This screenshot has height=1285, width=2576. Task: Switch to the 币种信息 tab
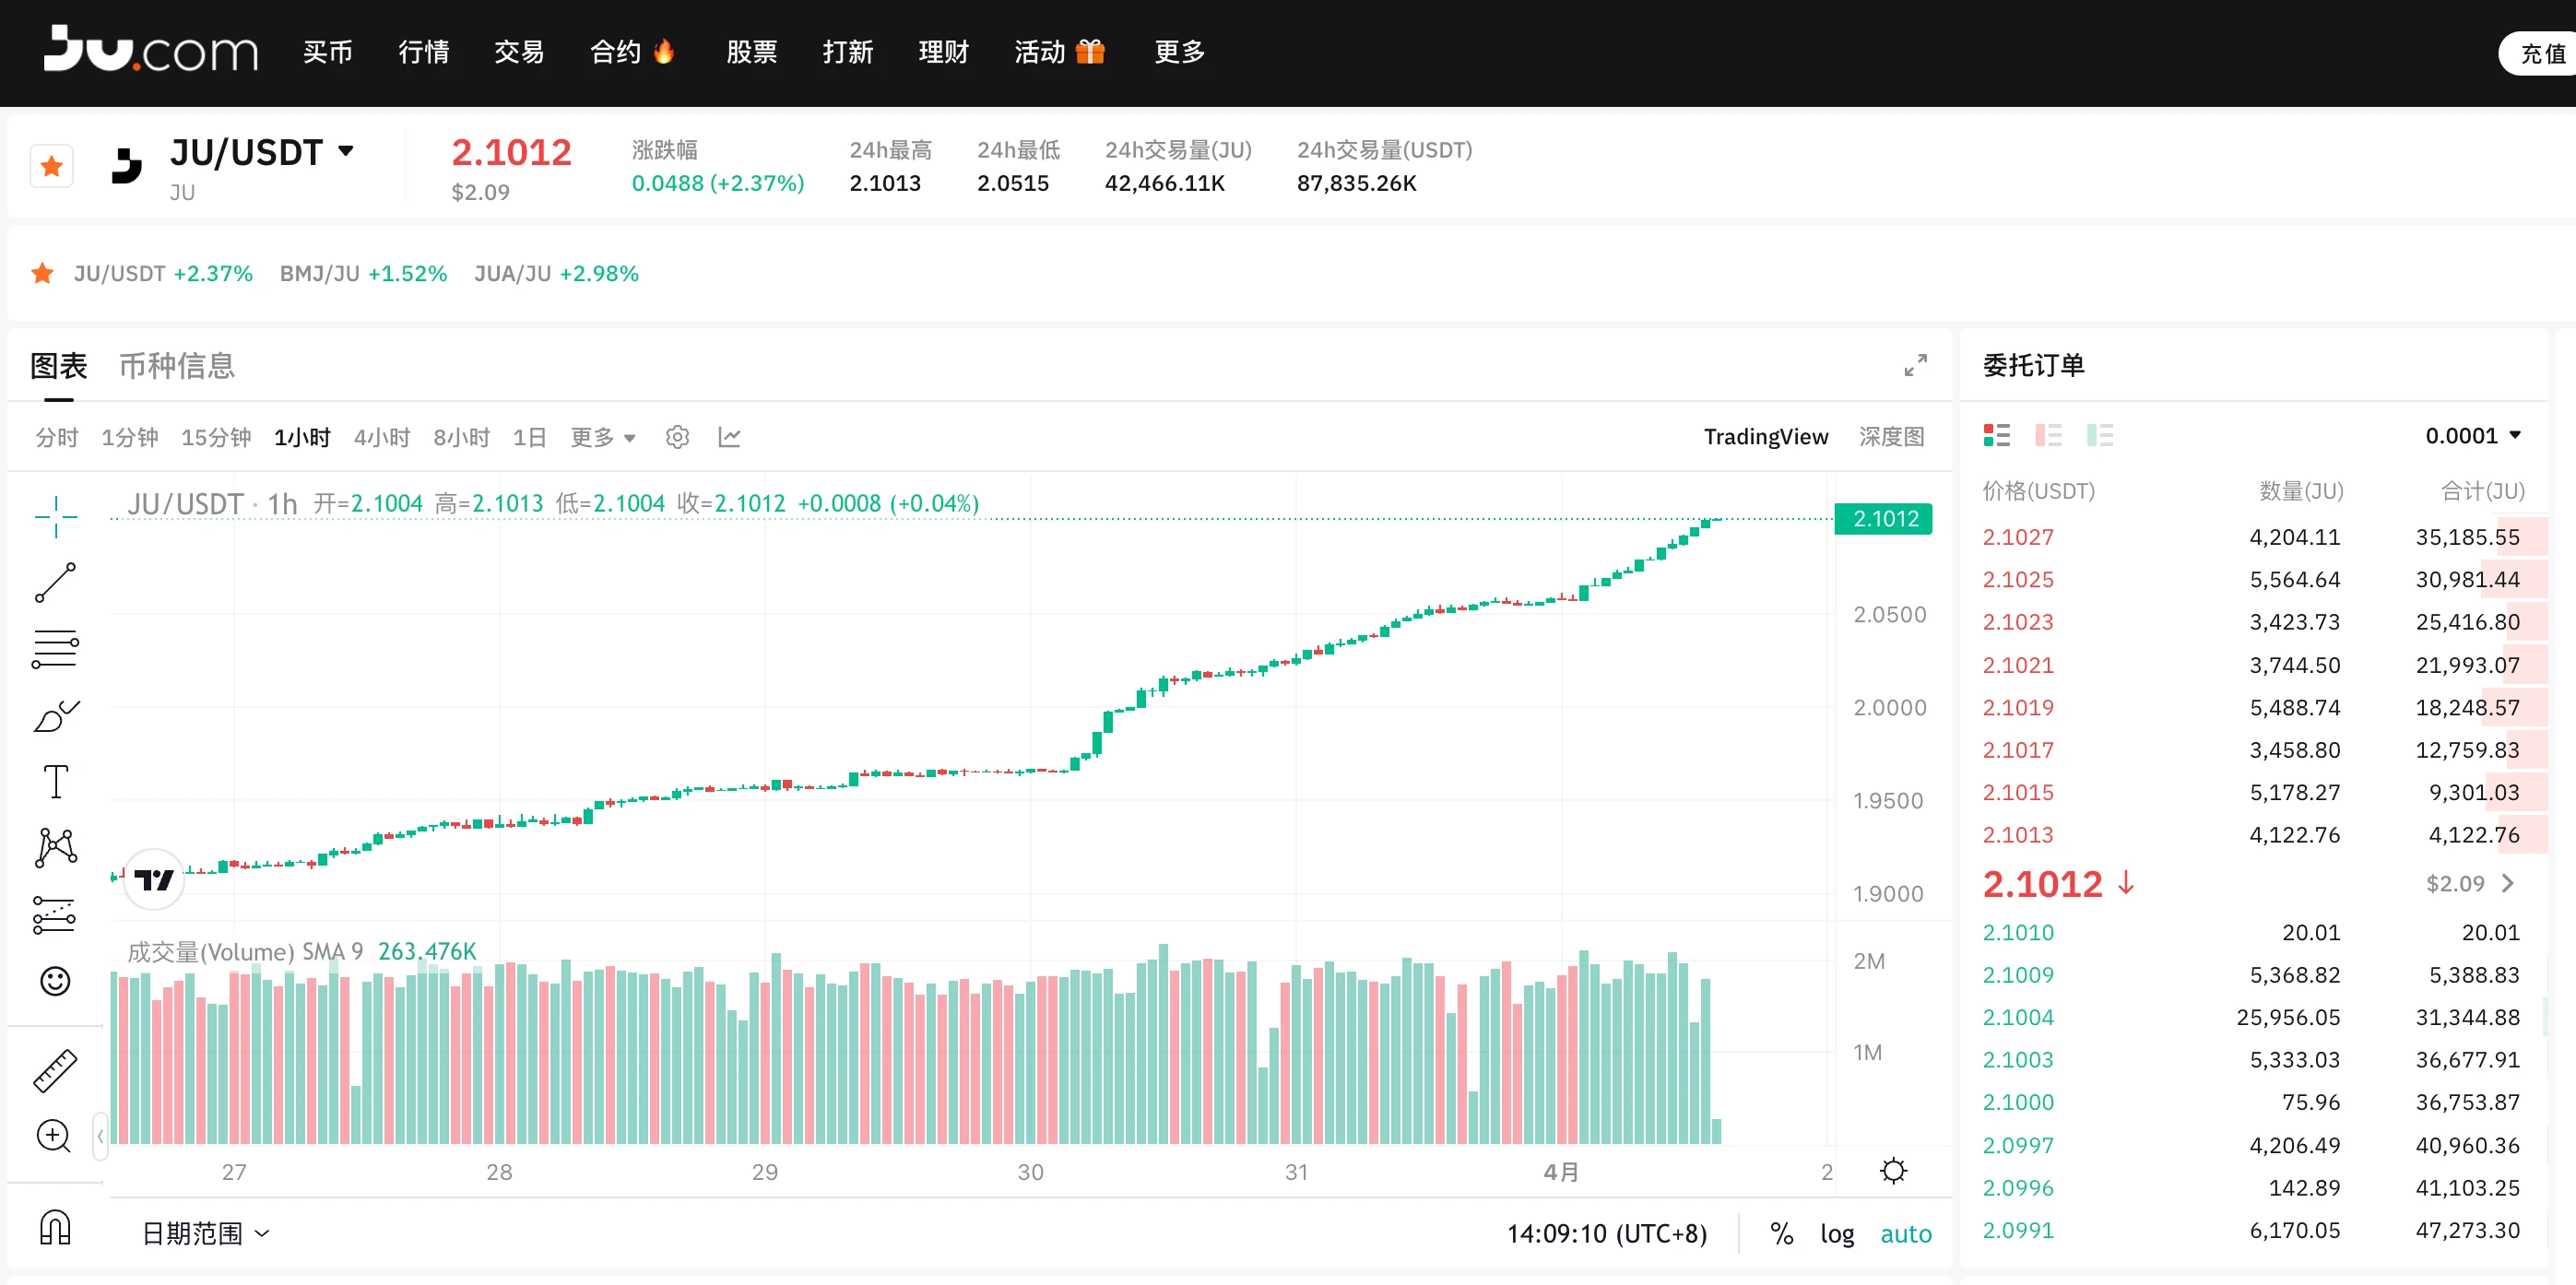(177, 366)
